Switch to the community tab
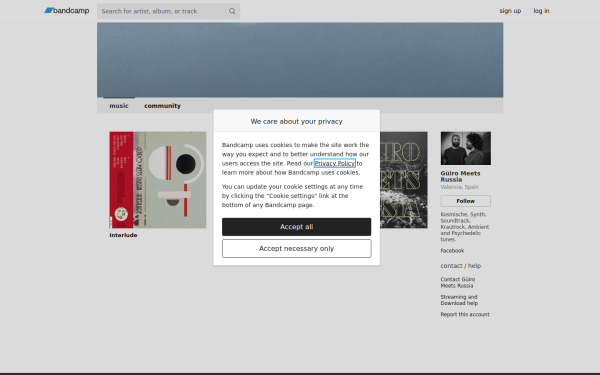Image resolution: width=600 pixels, height=375 pixels. 162,106
